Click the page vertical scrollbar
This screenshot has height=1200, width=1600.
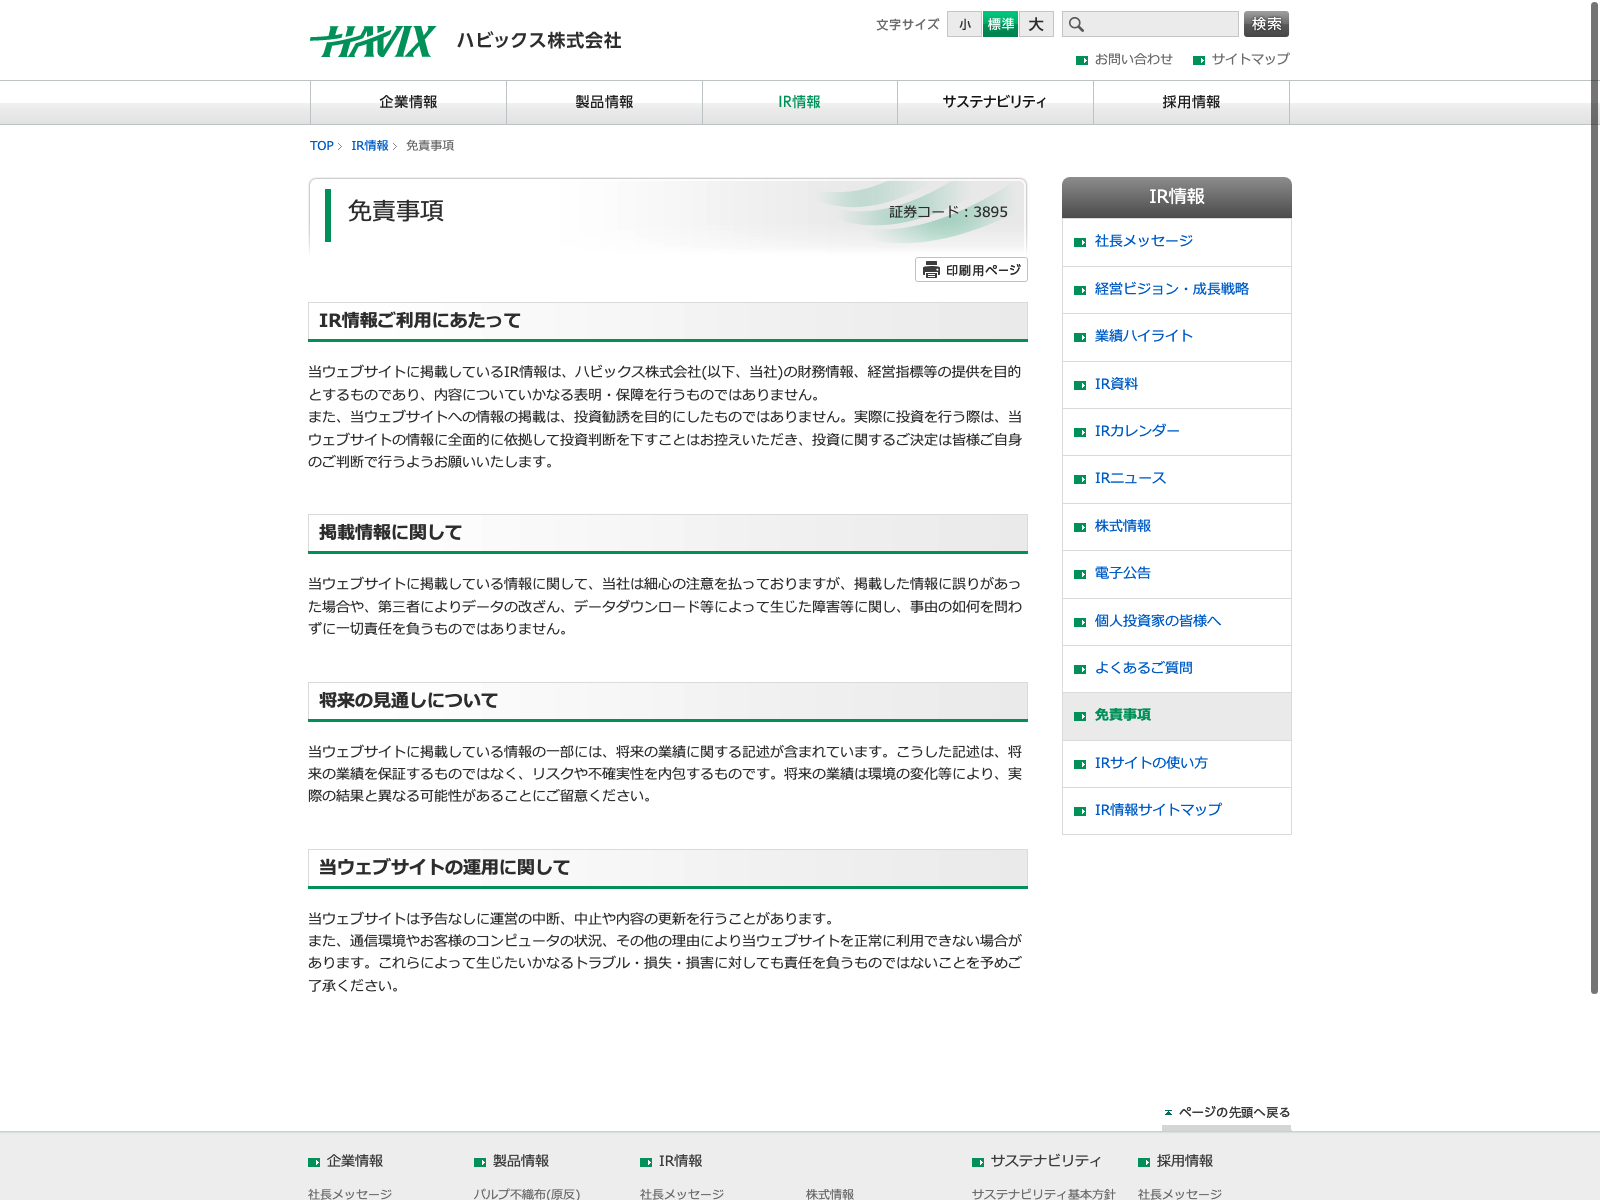click(1594, 500)
